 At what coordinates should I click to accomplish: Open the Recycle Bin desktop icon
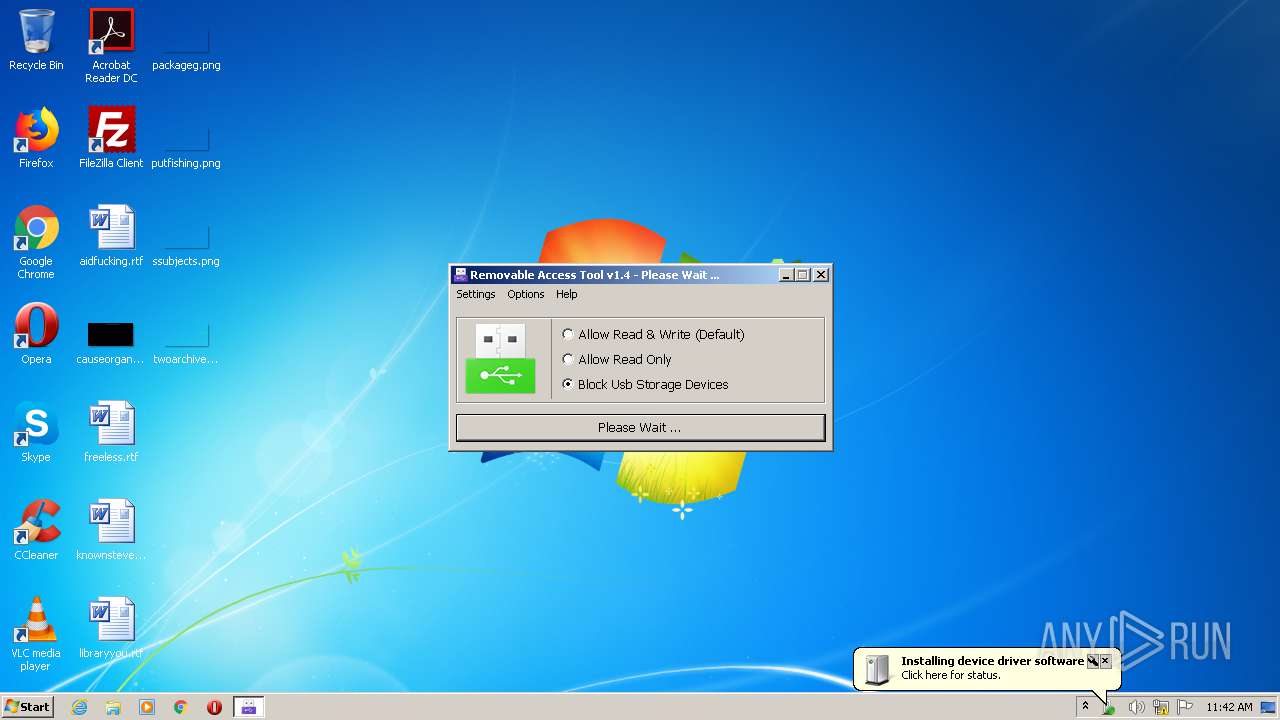(36, 40)
